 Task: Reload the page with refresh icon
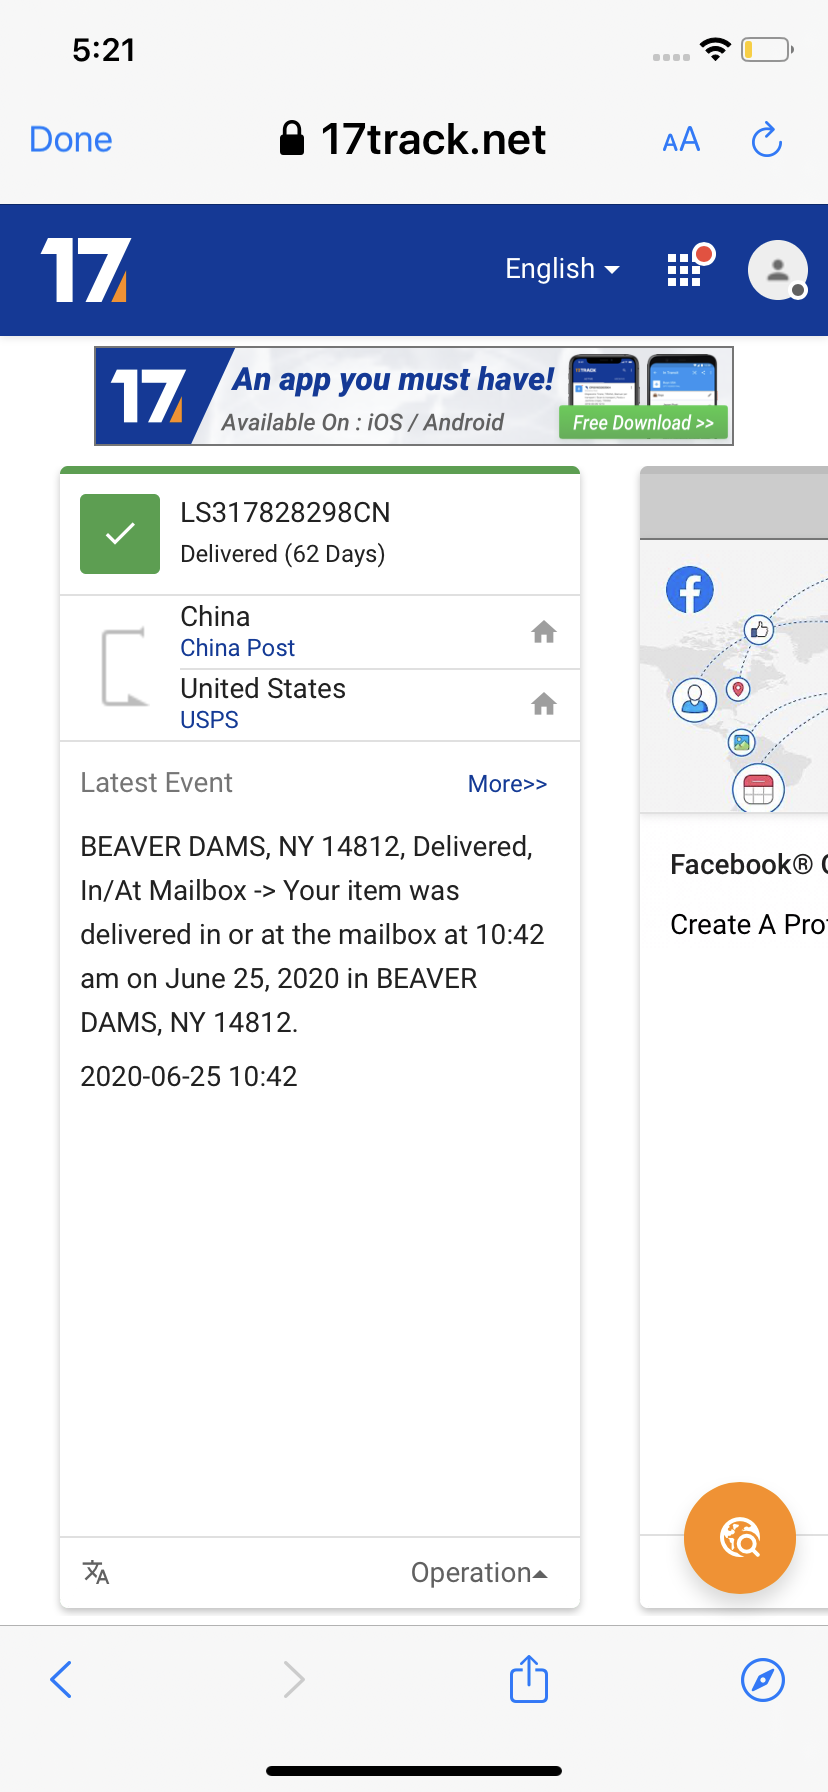(767, 140)
